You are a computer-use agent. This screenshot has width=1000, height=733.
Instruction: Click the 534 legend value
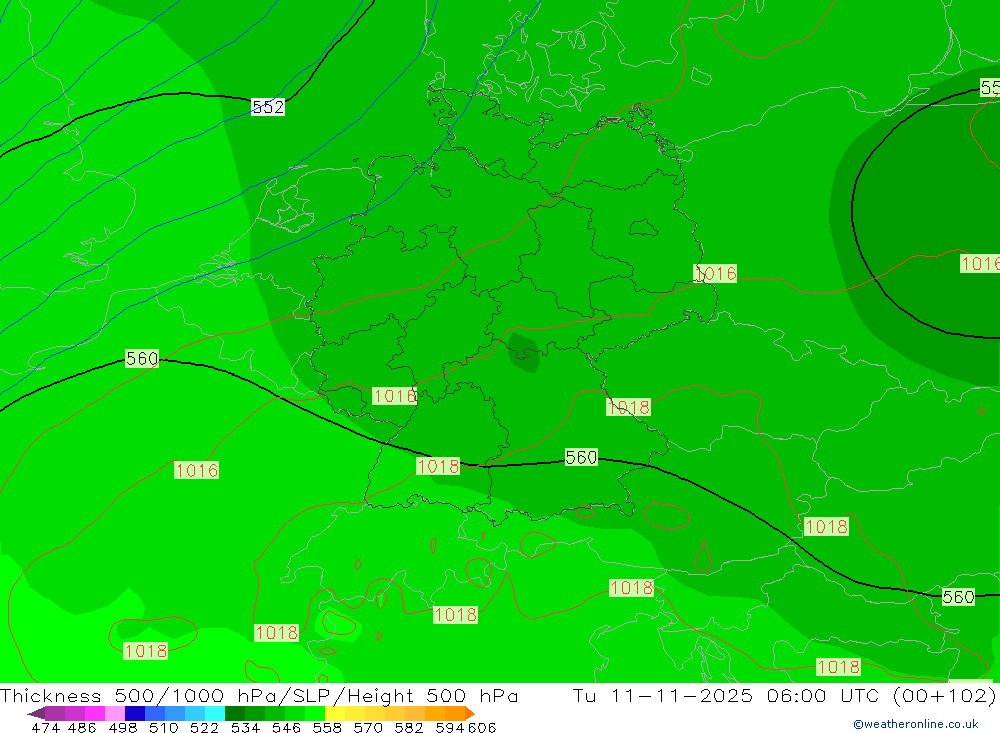(246, 727)
